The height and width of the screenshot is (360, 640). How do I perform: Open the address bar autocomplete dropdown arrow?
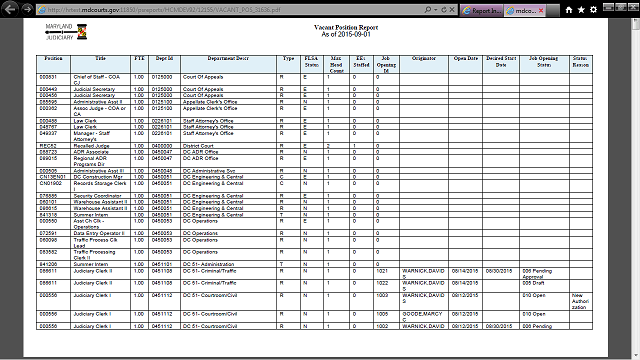pos(436,9)
